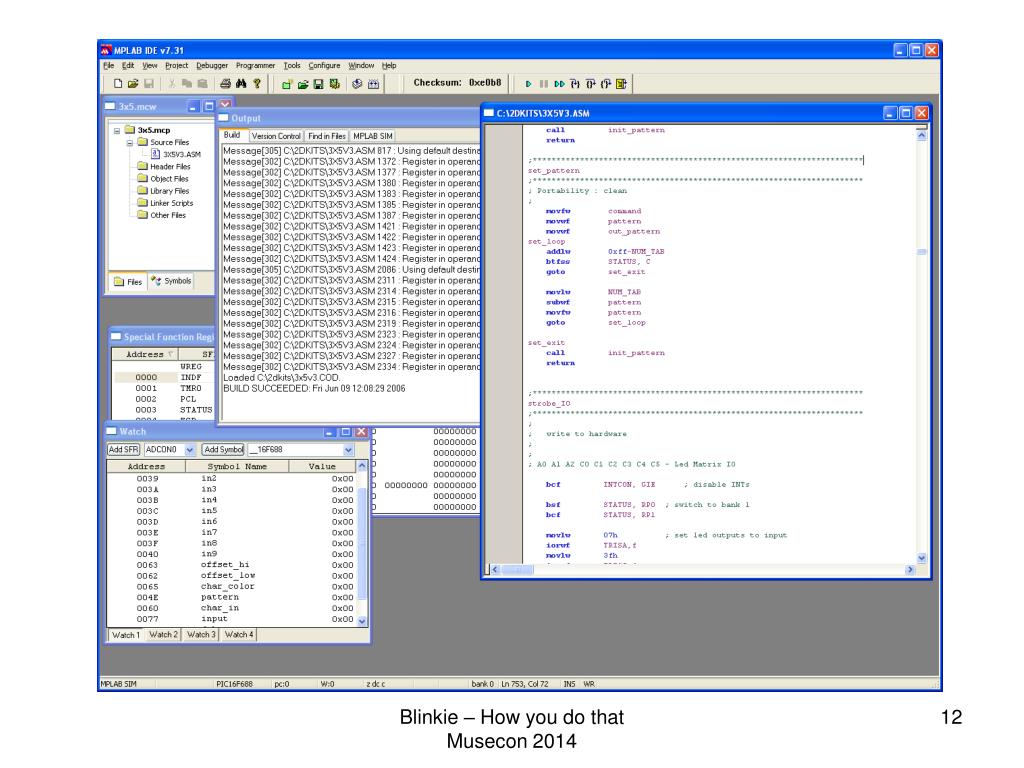
Task: Click the Animate double-arrow icon
Action: 559,84
